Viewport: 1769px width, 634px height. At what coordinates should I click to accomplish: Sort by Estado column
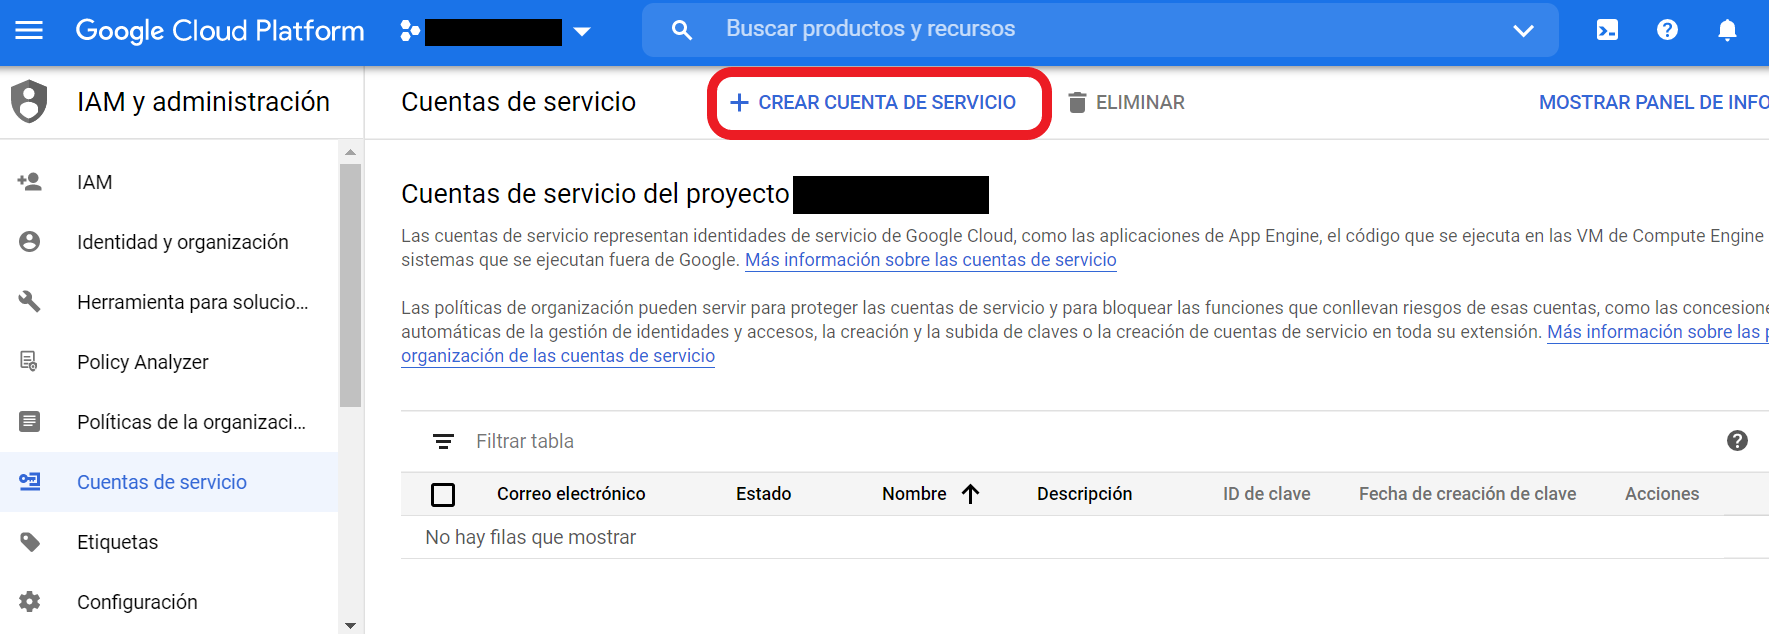[x=764, y=494]
